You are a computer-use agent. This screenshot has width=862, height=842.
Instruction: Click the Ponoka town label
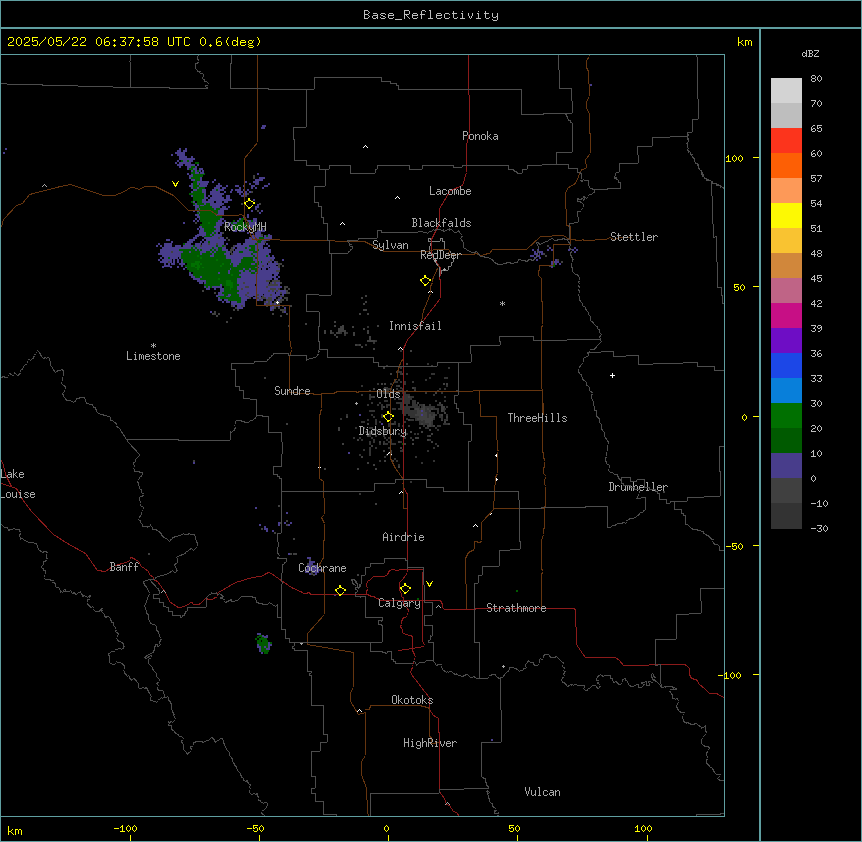point(480,136)
